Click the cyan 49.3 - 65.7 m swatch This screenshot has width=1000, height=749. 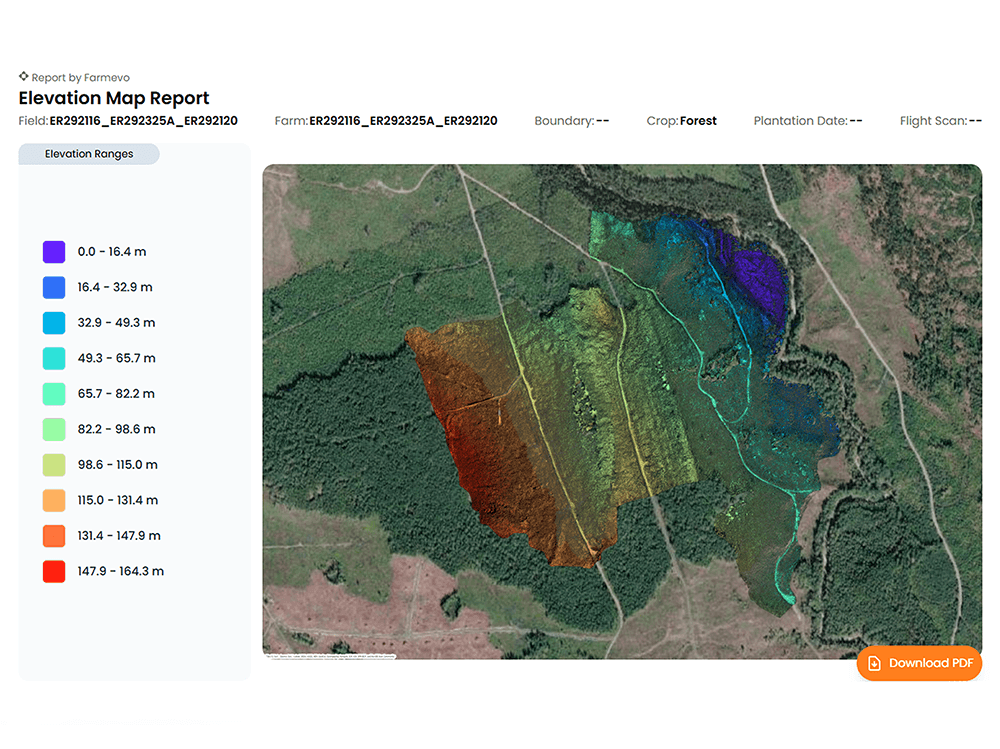54,358
